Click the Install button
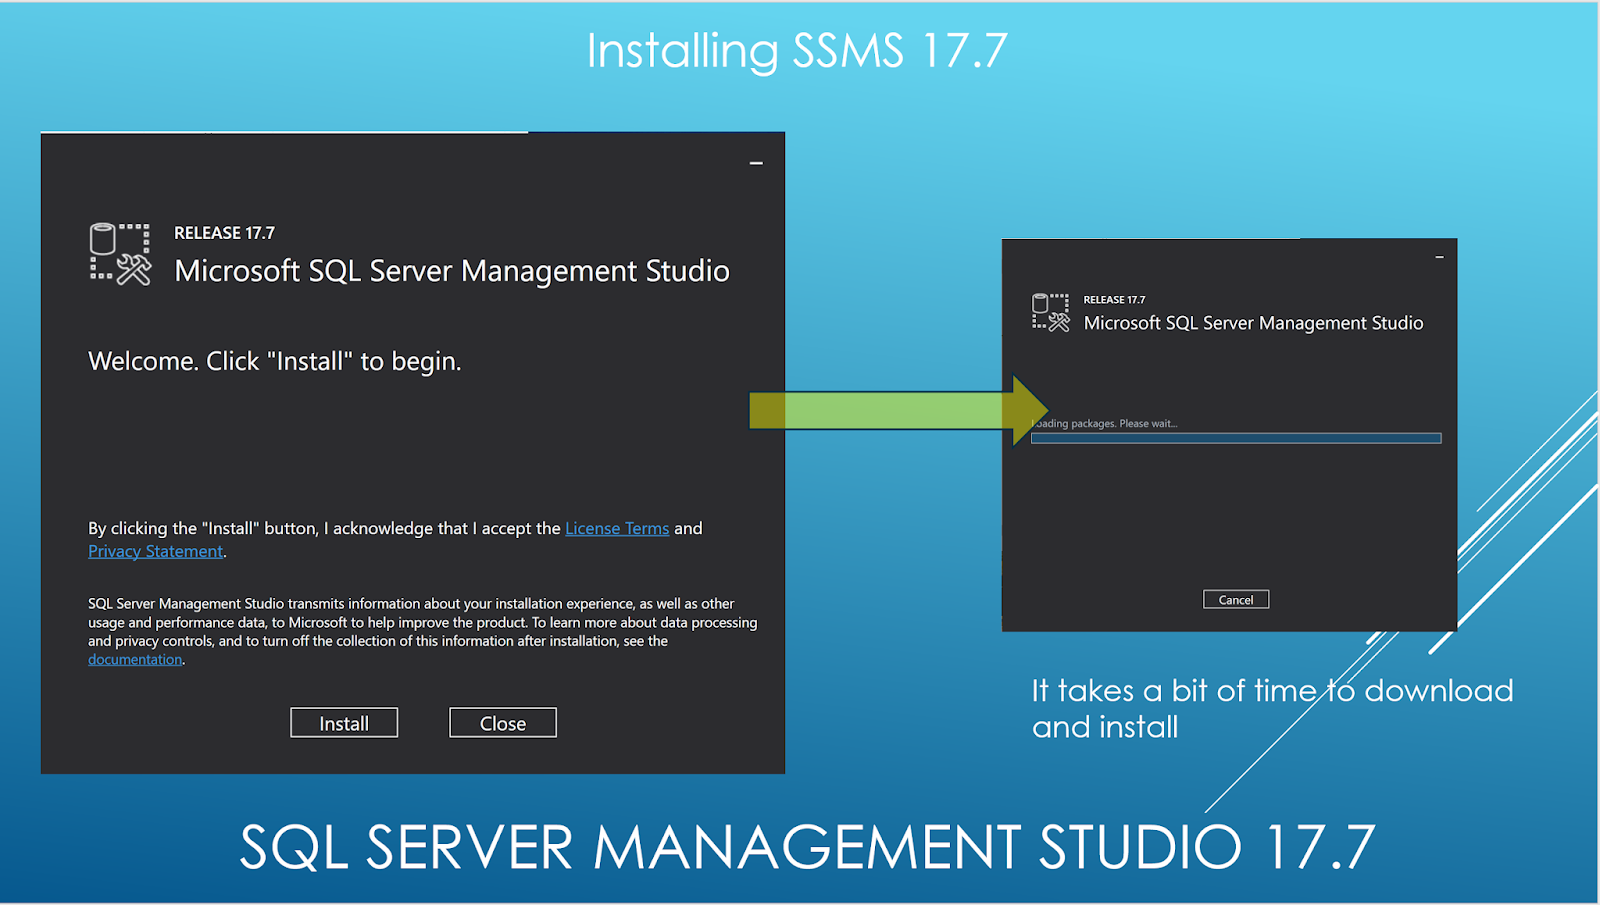This screenshot has width=1600, height=905. click(343, 722)
